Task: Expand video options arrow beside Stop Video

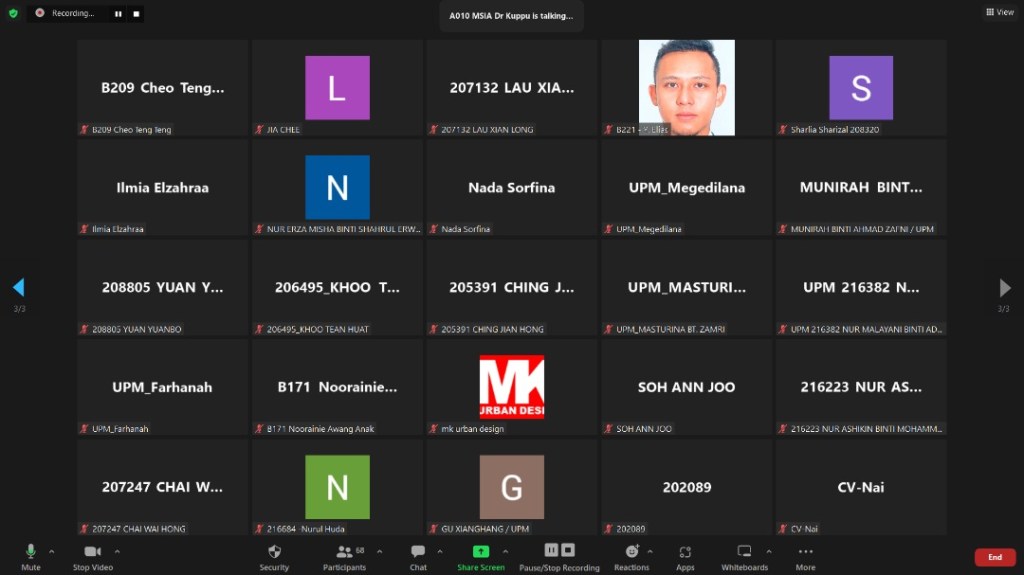Action: [x=117, y=551]
